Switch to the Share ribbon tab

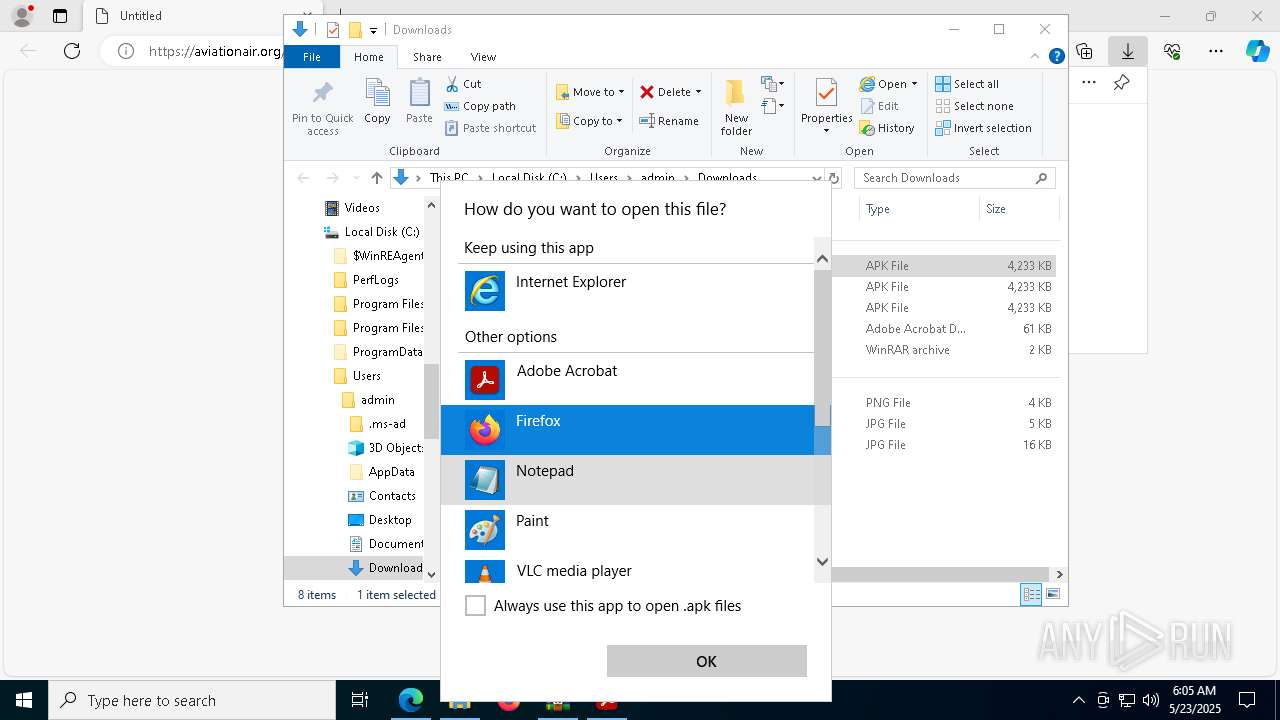click(427, 57)
